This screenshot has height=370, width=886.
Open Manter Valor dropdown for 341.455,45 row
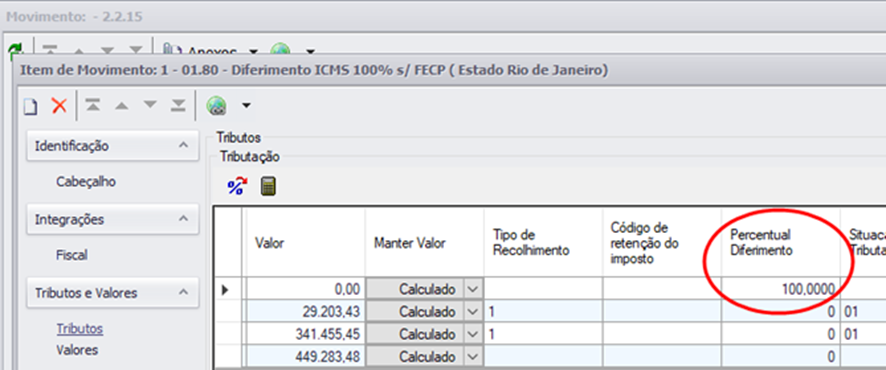tap(473, 334)
